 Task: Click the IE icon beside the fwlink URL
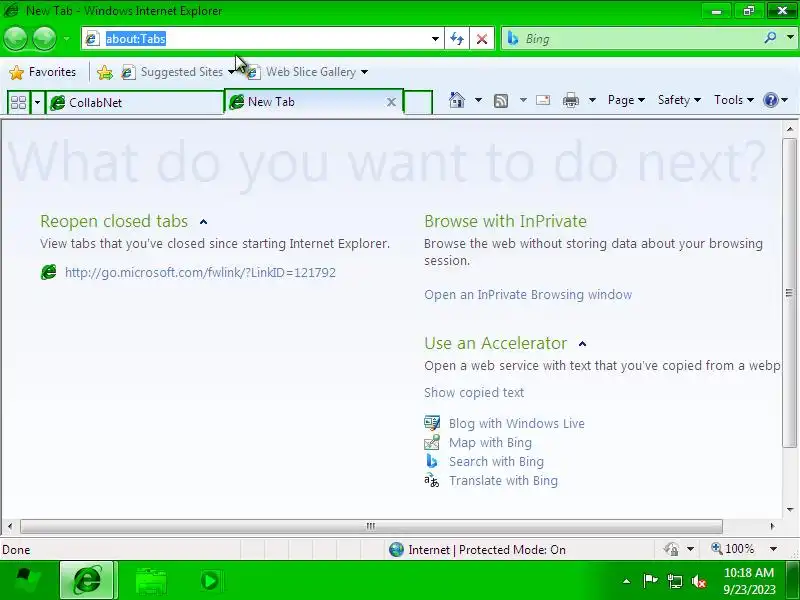click(x=48, y=272)
